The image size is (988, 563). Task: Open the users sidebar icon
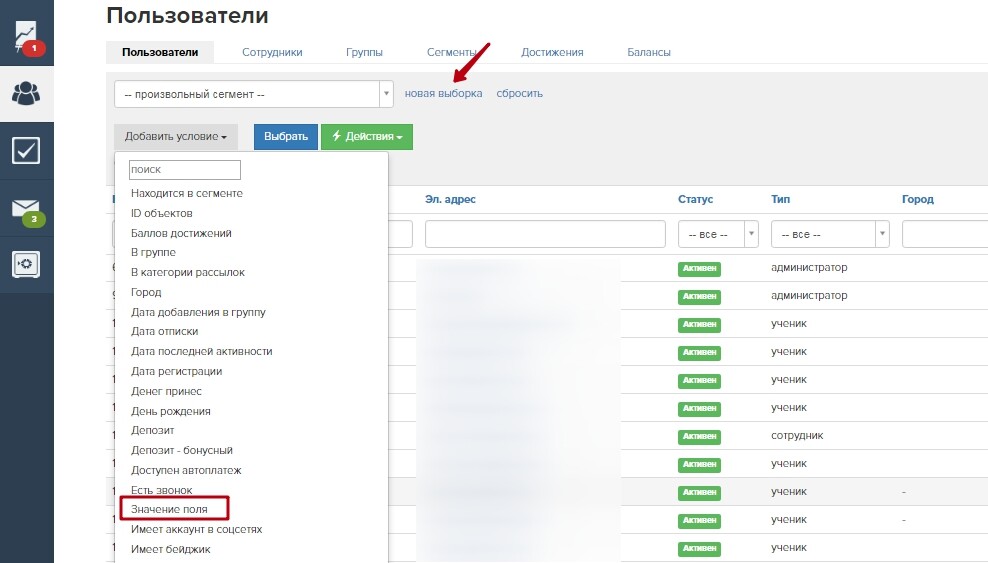[26, 94]
